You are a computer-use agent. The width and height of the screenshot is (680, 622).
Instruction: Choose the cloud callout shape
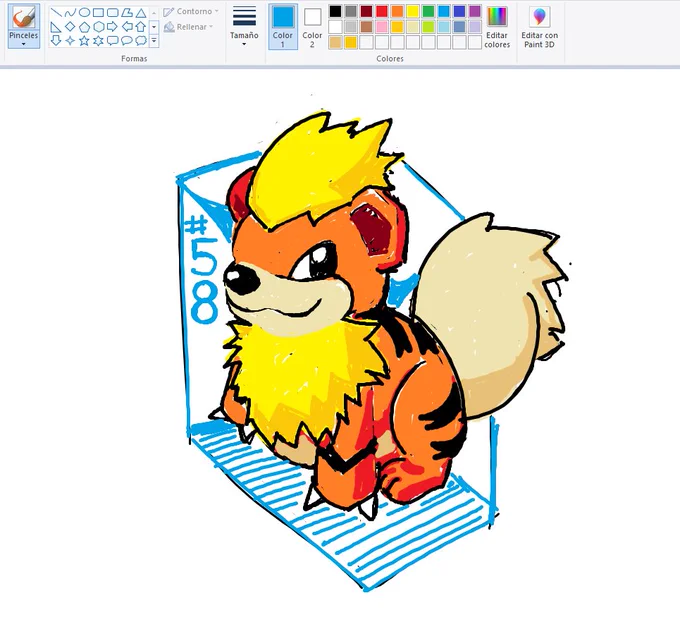click(141, 41)
